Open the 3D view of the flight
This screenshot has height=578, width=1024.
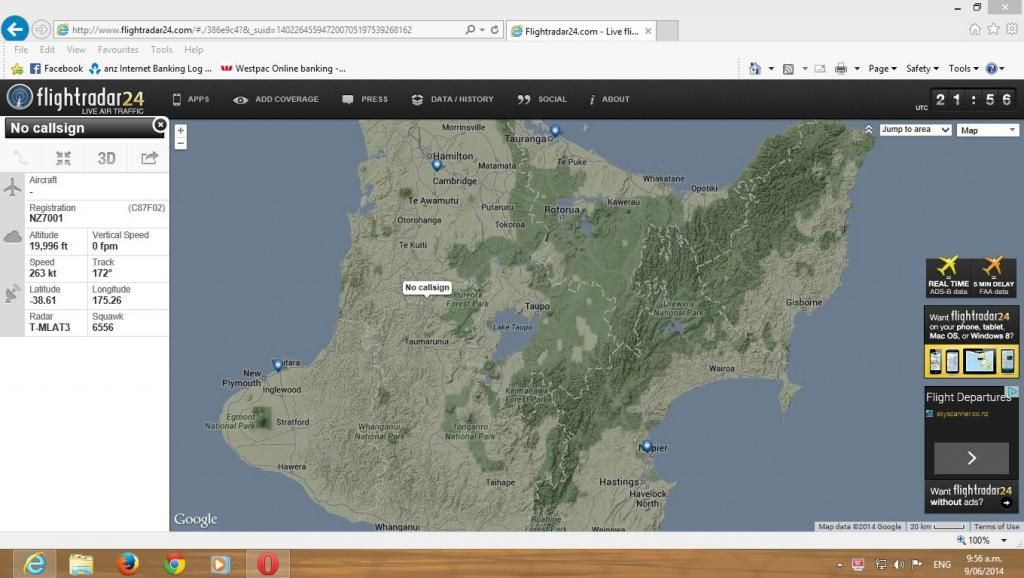[x=106, y=158]
